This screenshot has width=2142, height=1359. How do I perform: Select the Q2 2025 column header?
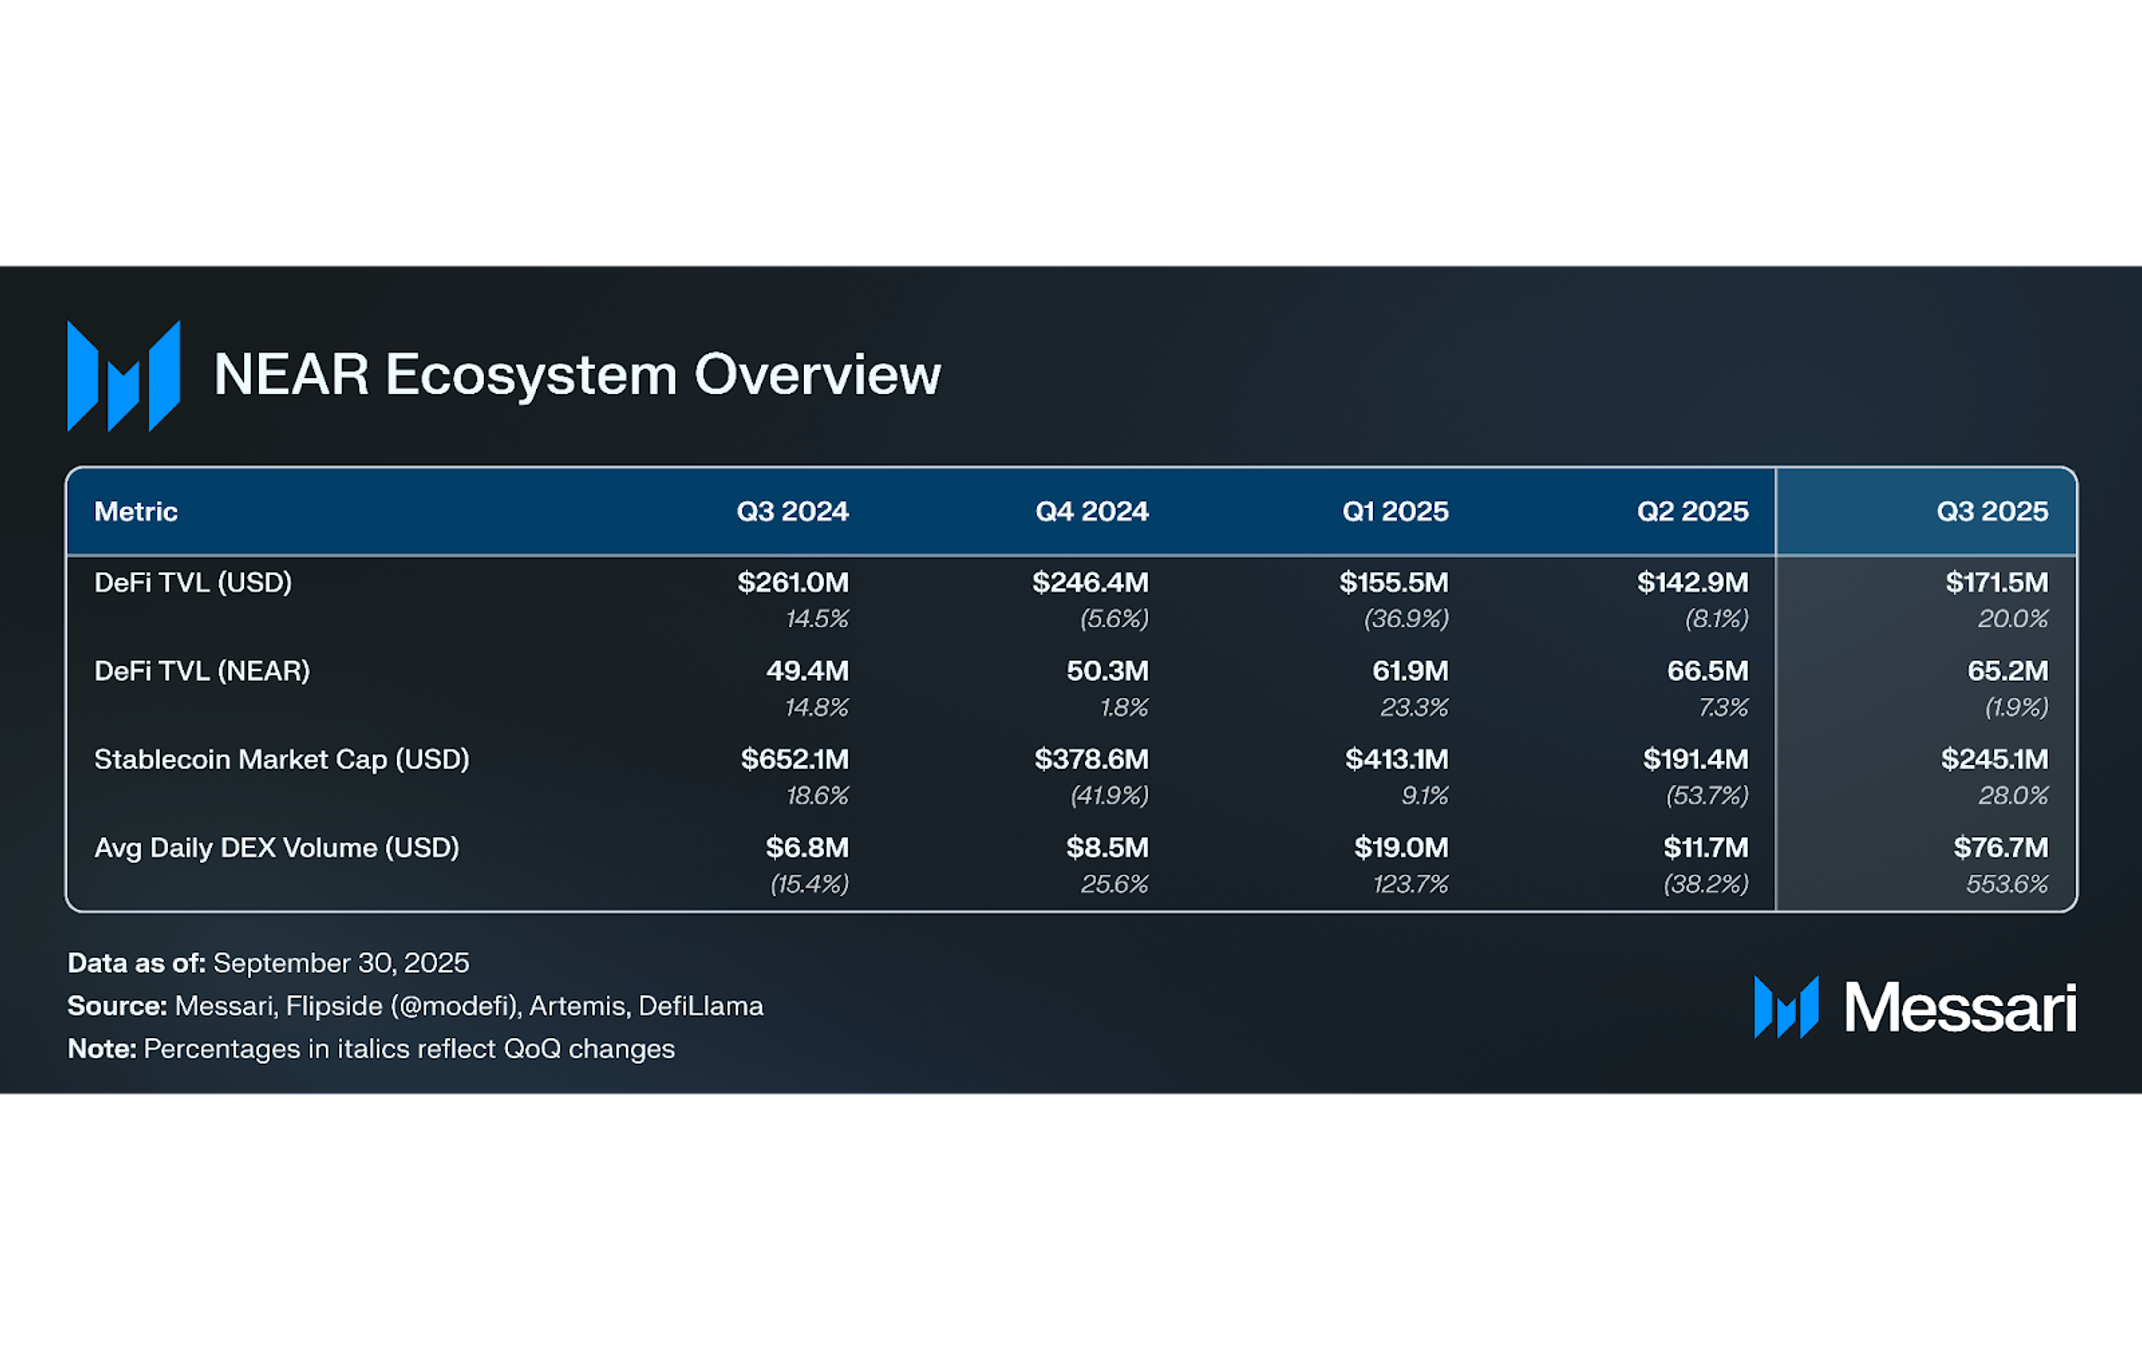(1692, 512)
